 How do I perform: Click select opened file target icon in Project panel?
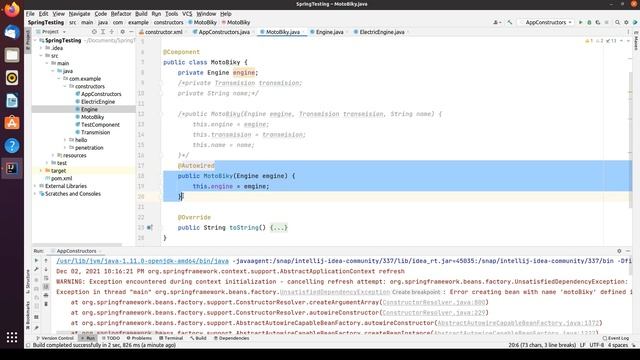point(94,31)
